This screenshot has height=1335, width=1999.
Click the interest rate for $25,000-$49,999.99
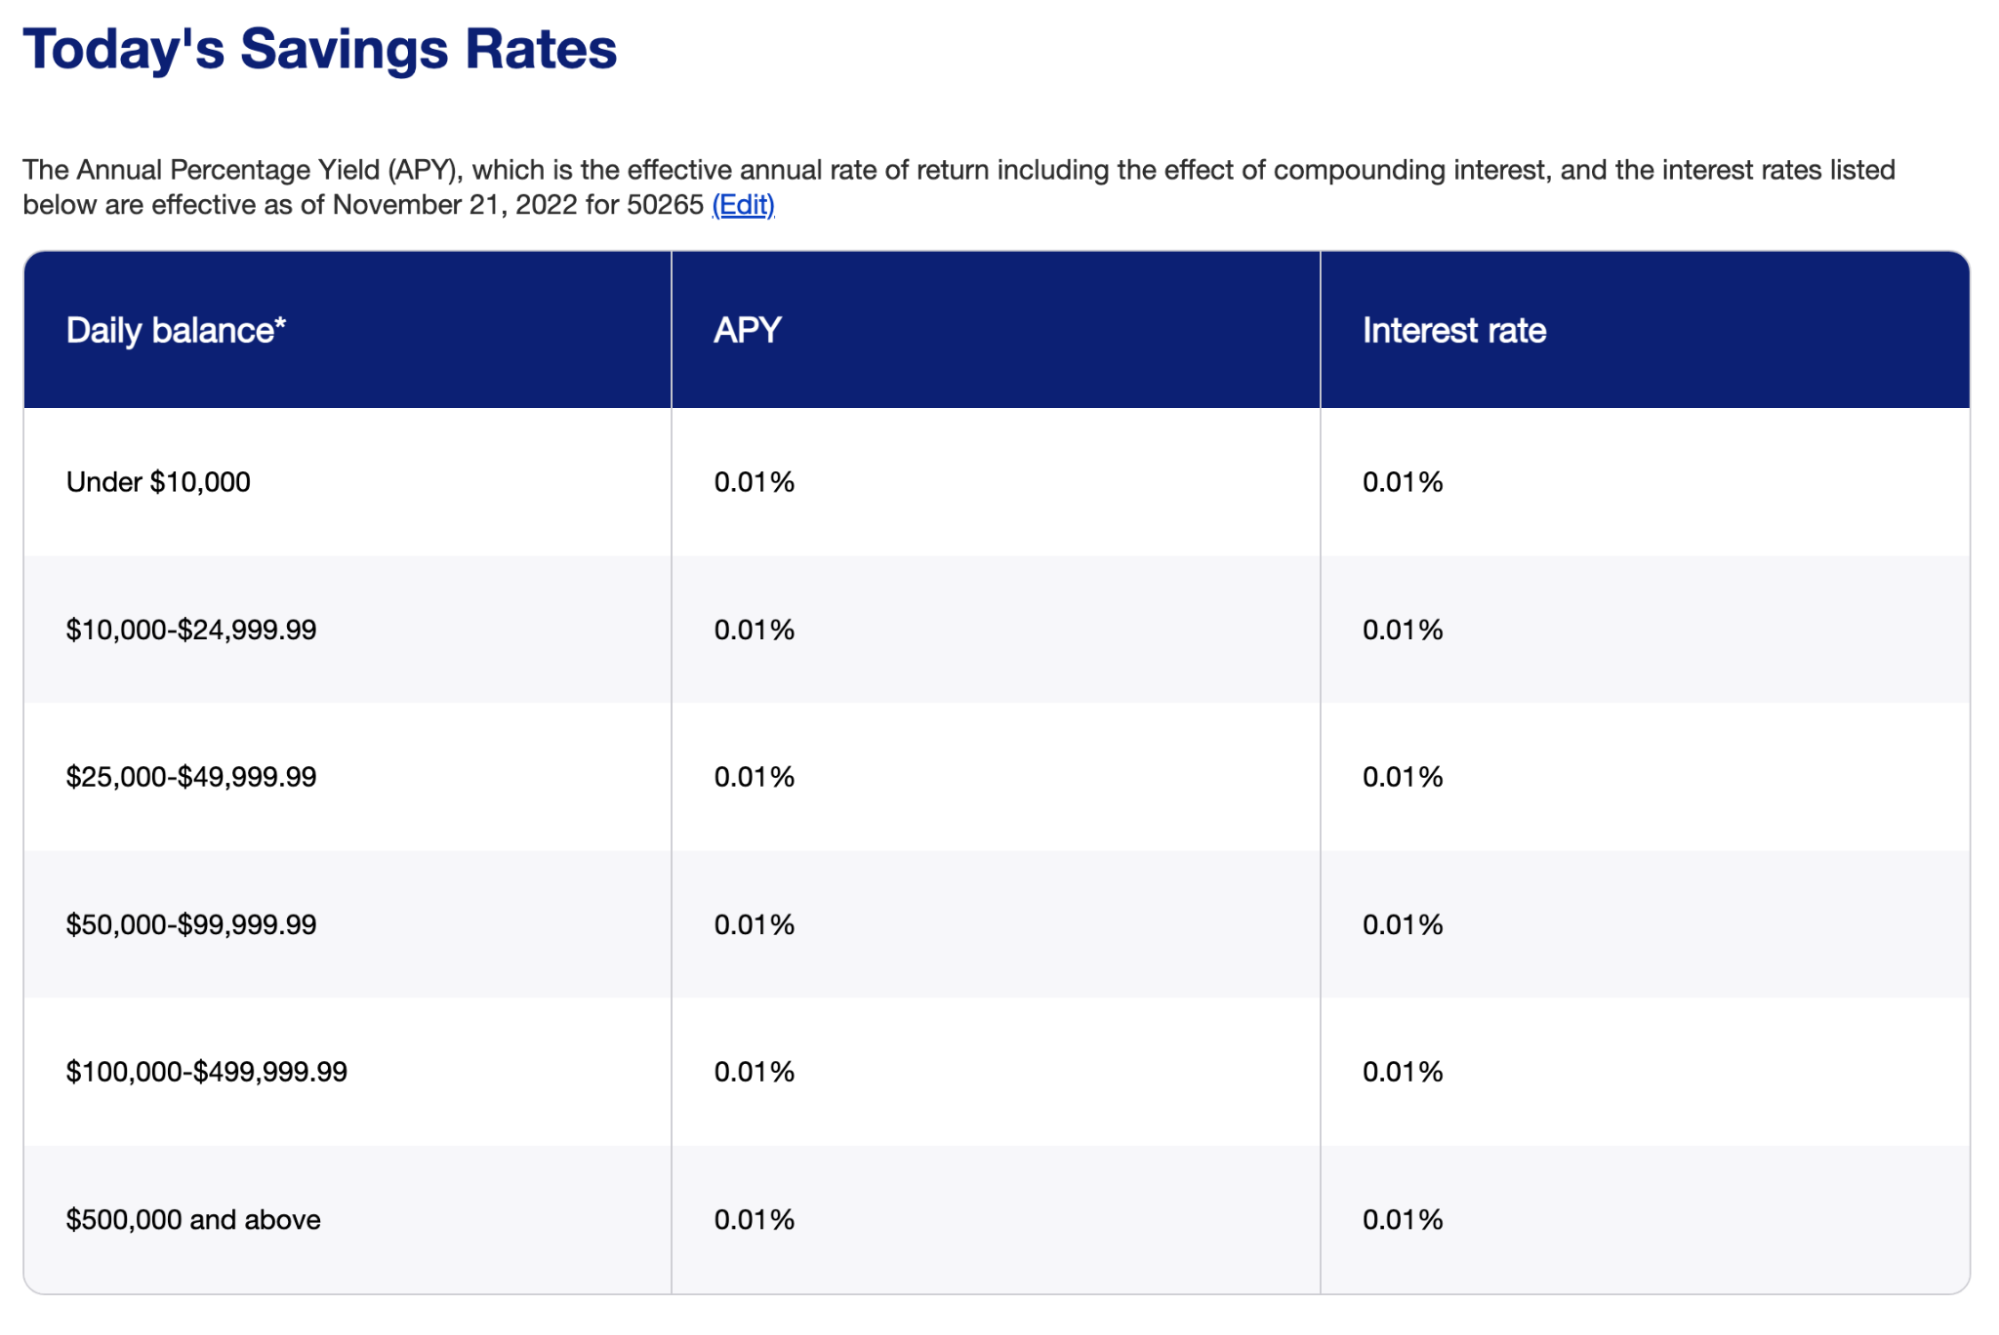[1402, 777]
